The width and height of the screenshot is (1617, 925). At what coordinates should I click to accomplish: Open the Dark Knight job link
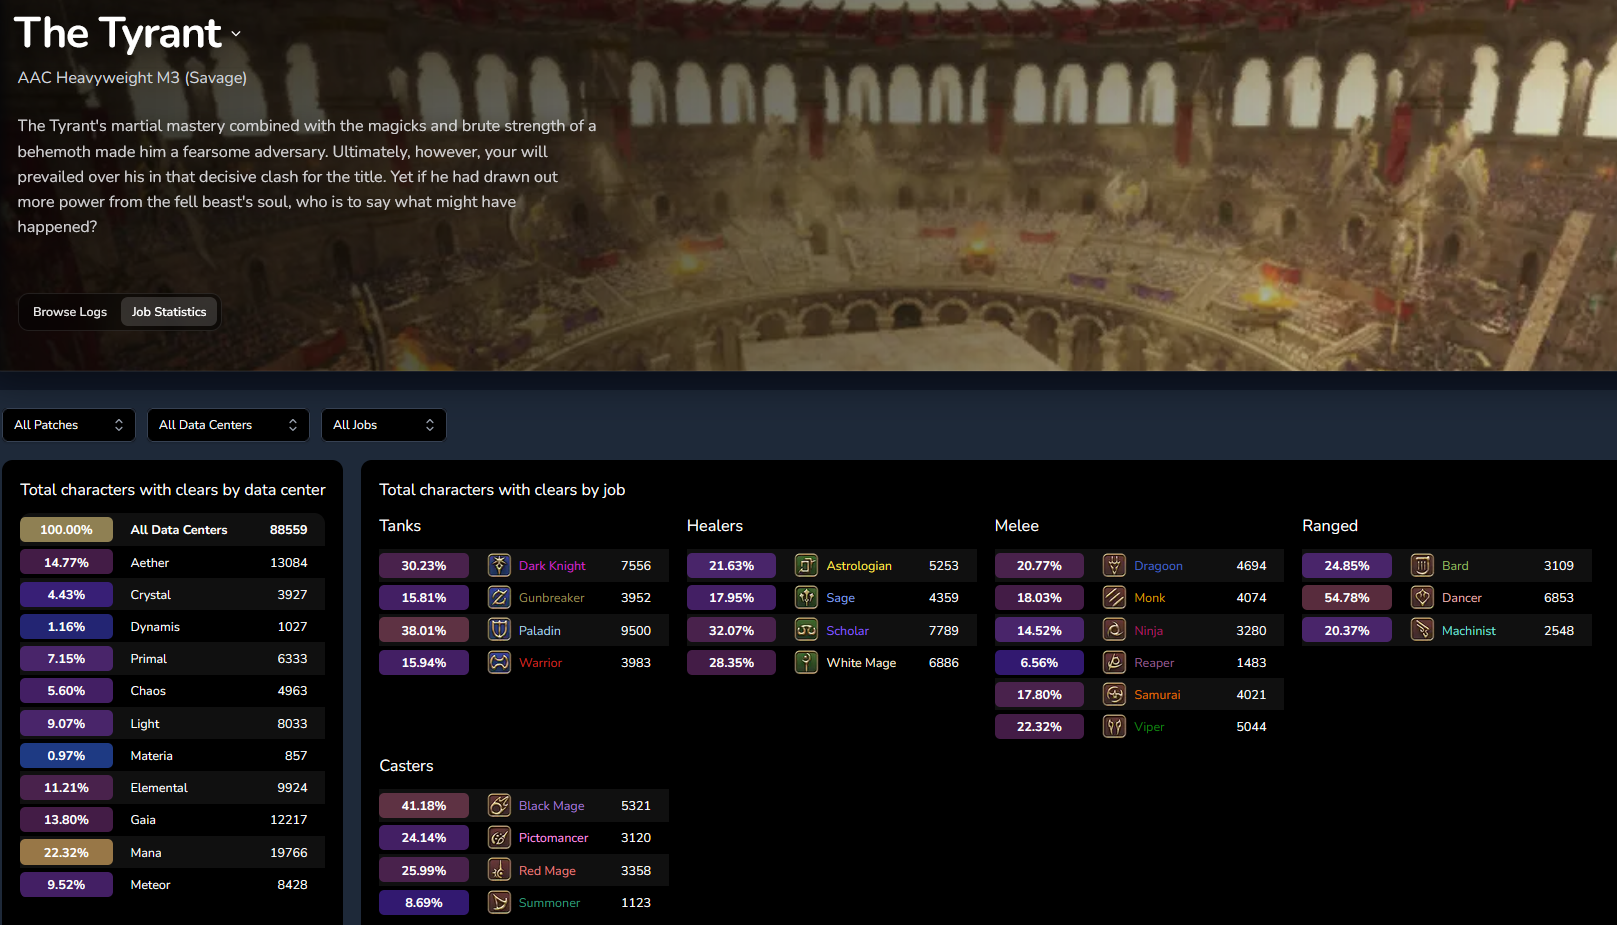[552, 566]
